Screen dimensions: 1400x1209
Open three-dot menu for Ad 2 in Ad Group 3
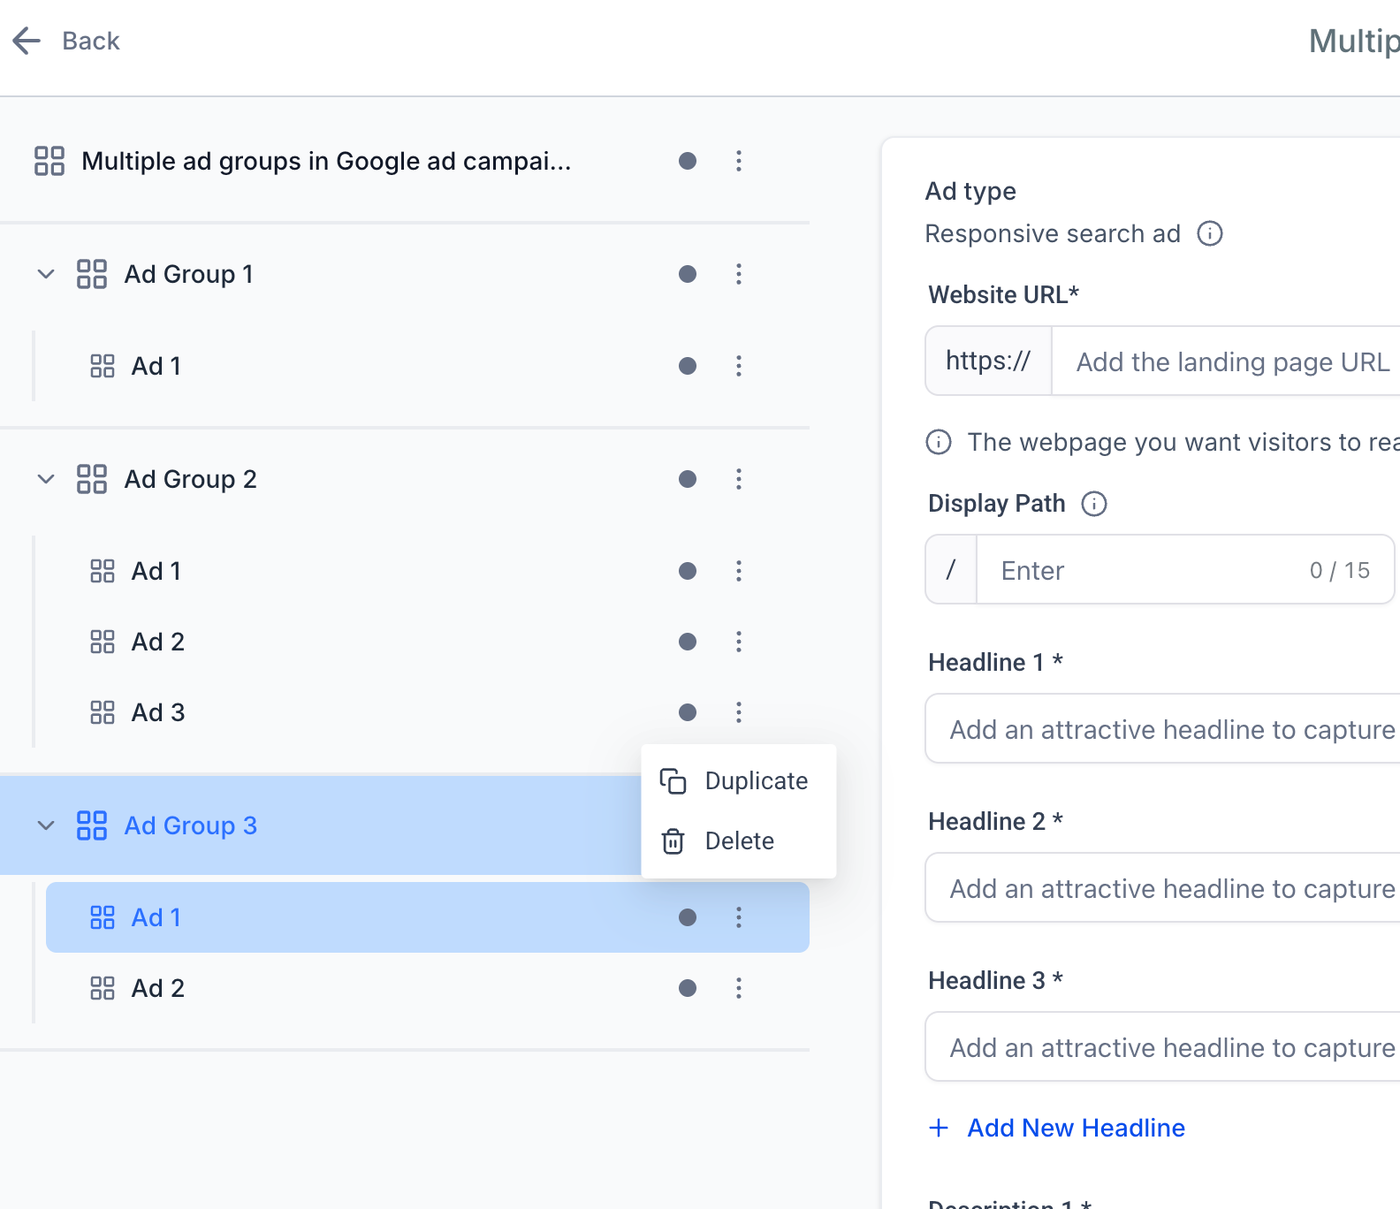(739, 988)
